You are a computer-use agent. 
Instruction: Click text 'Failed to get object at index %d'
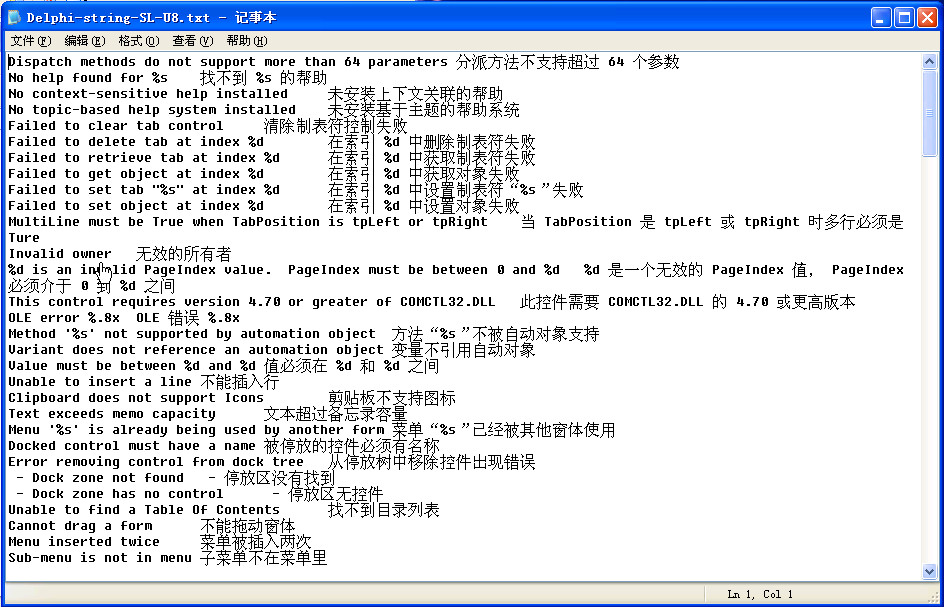pos(136,173)
